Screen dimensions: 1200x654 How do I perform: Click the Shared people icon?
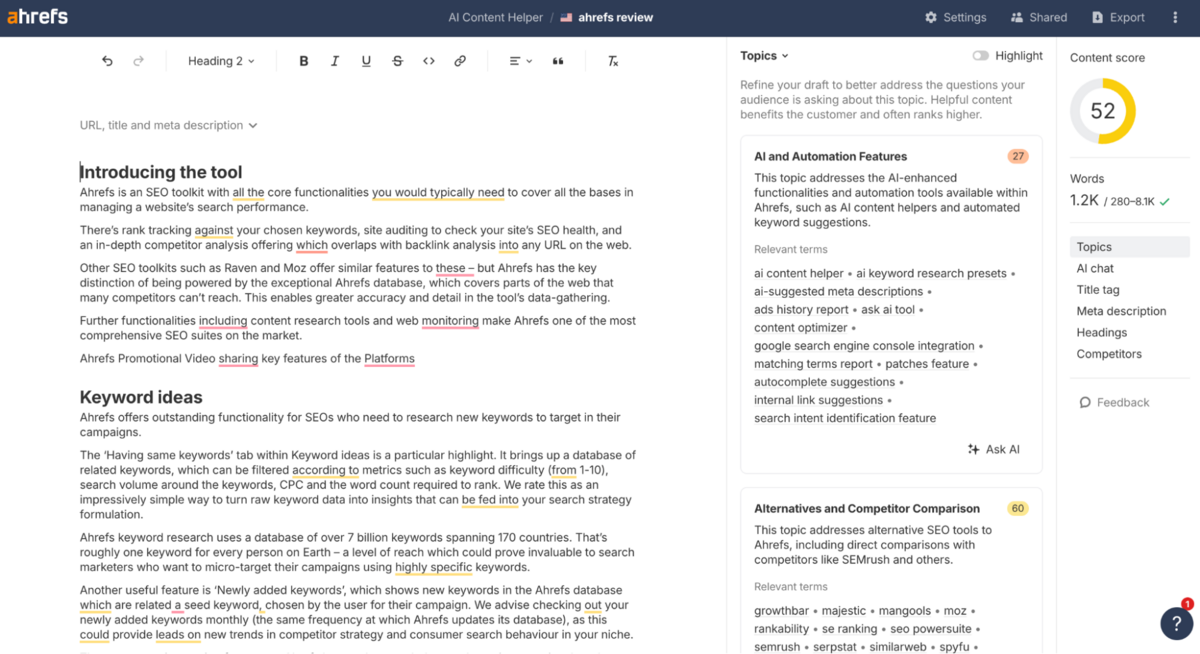tap(1017, 17)
